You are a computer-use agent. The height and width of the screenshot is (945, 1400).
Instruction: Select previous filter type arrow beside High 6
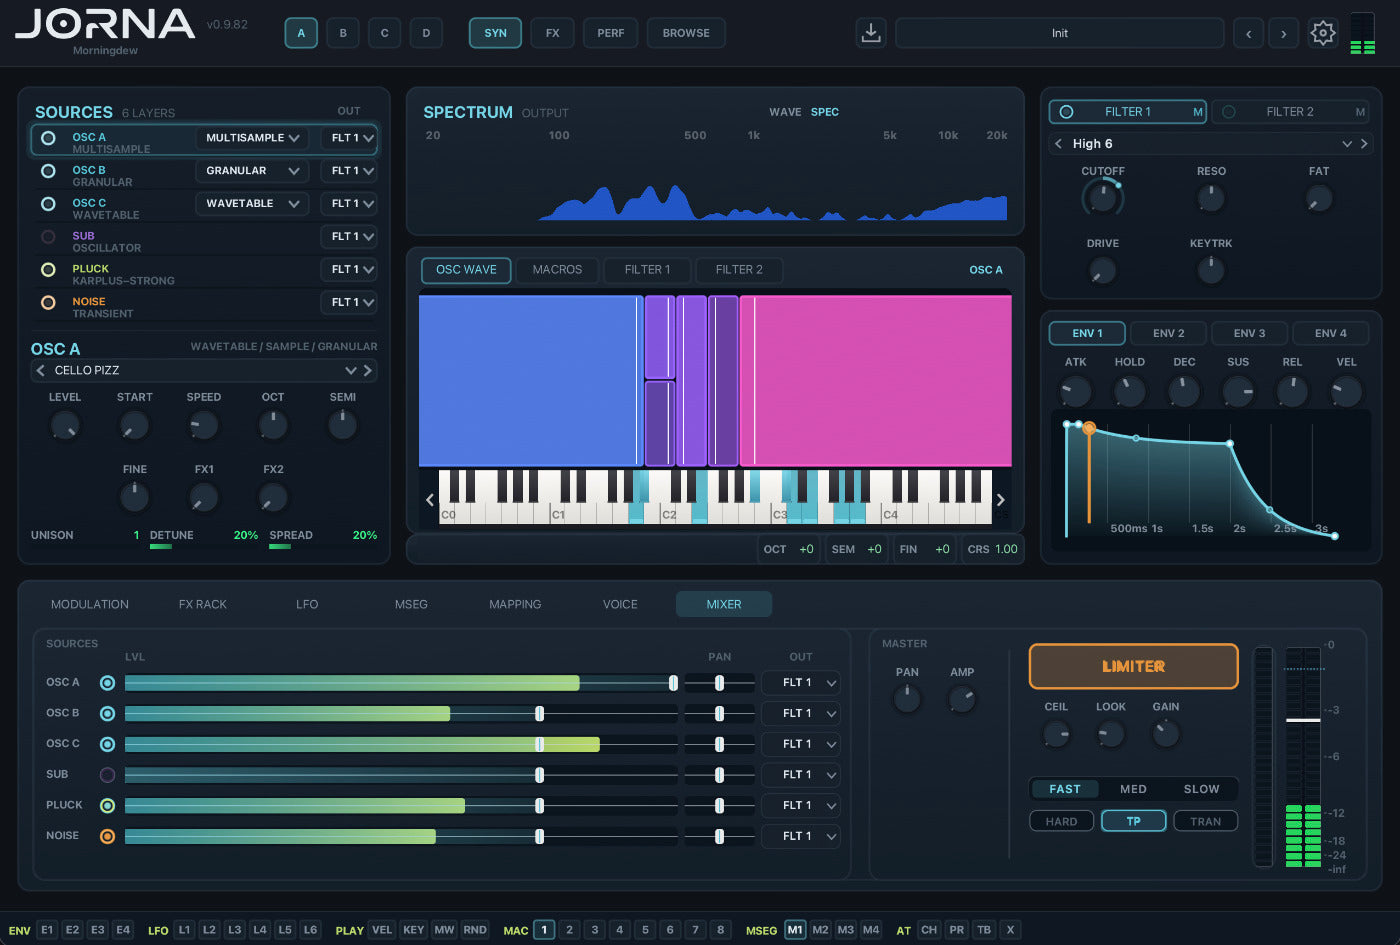[x=1059, y=144]
